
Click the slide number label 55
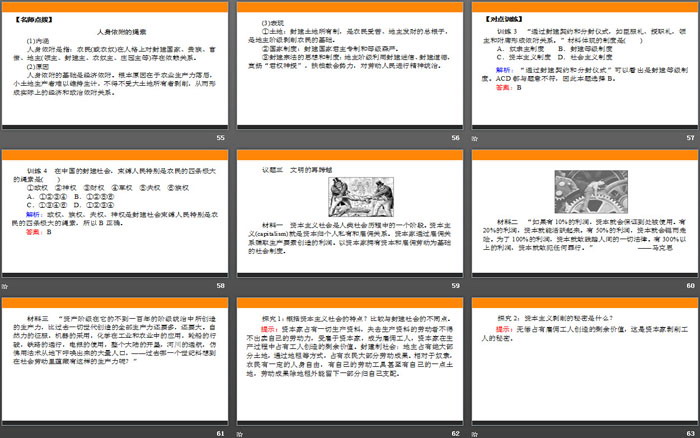pos(221,138)
